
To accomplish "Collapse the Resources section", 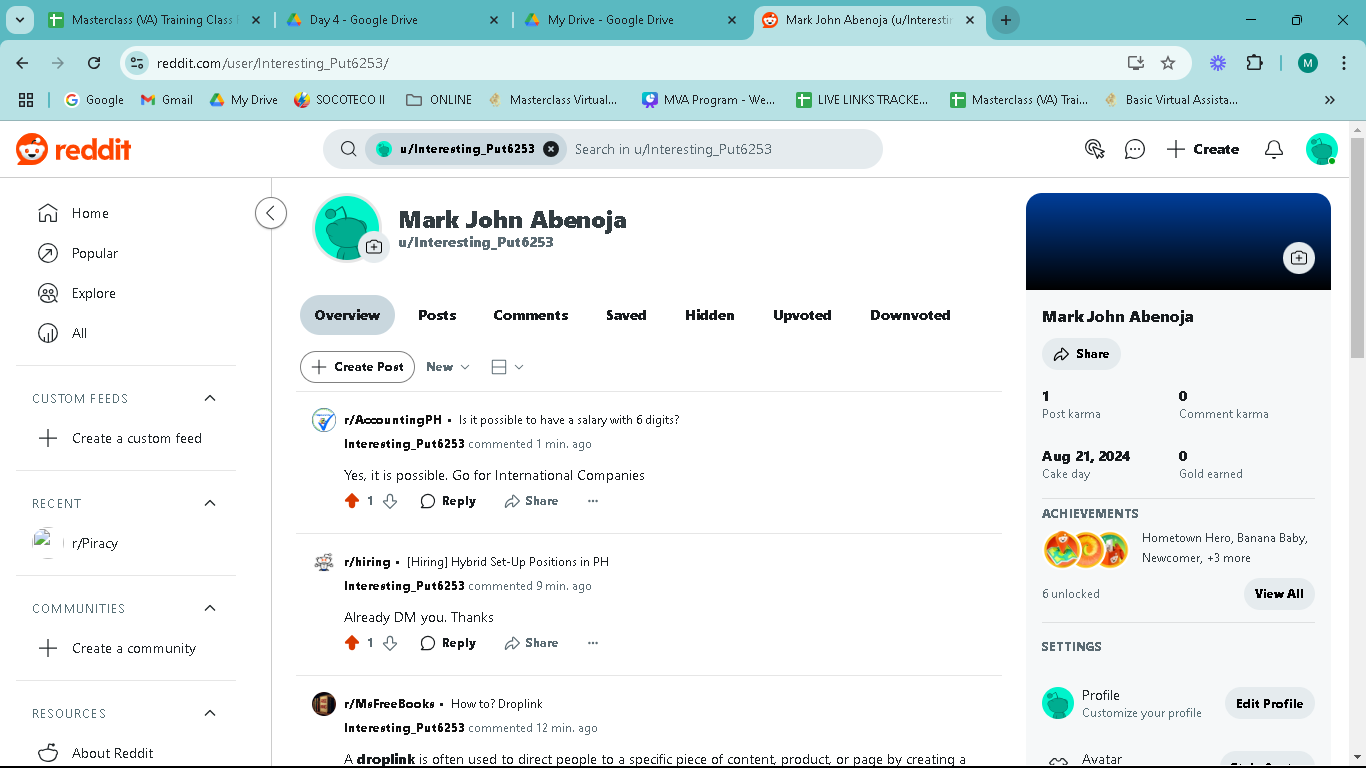I will [x=210, y=713].
